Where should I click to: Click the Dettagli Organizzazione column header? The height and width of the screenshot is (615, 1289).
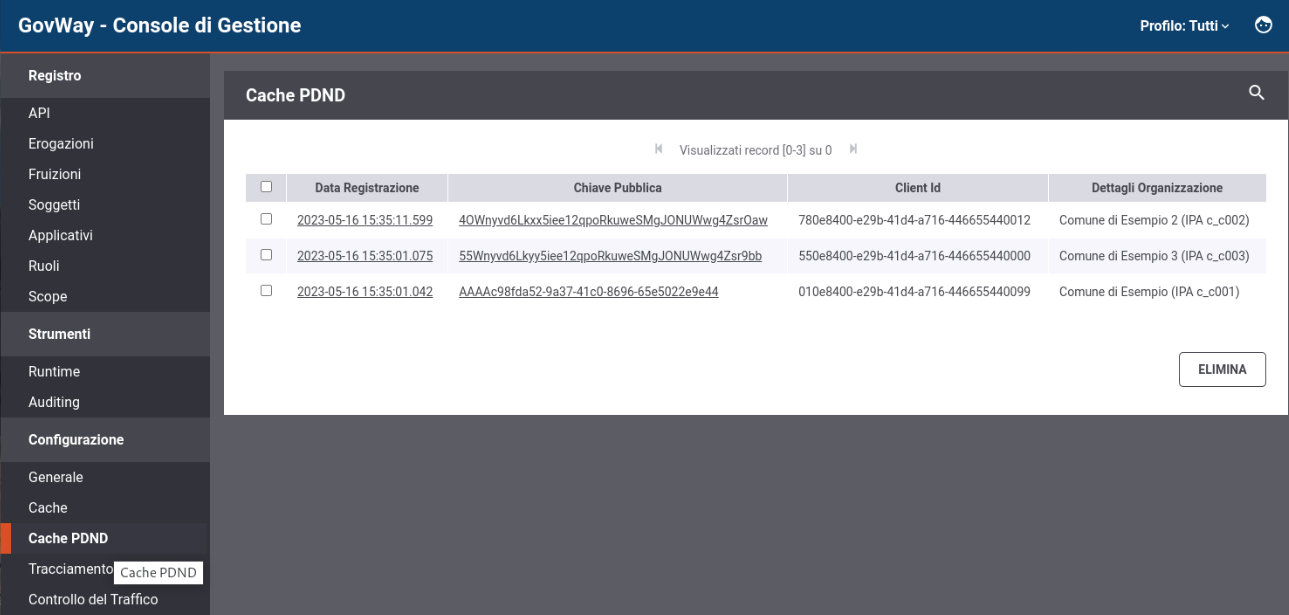point(1157,188)
